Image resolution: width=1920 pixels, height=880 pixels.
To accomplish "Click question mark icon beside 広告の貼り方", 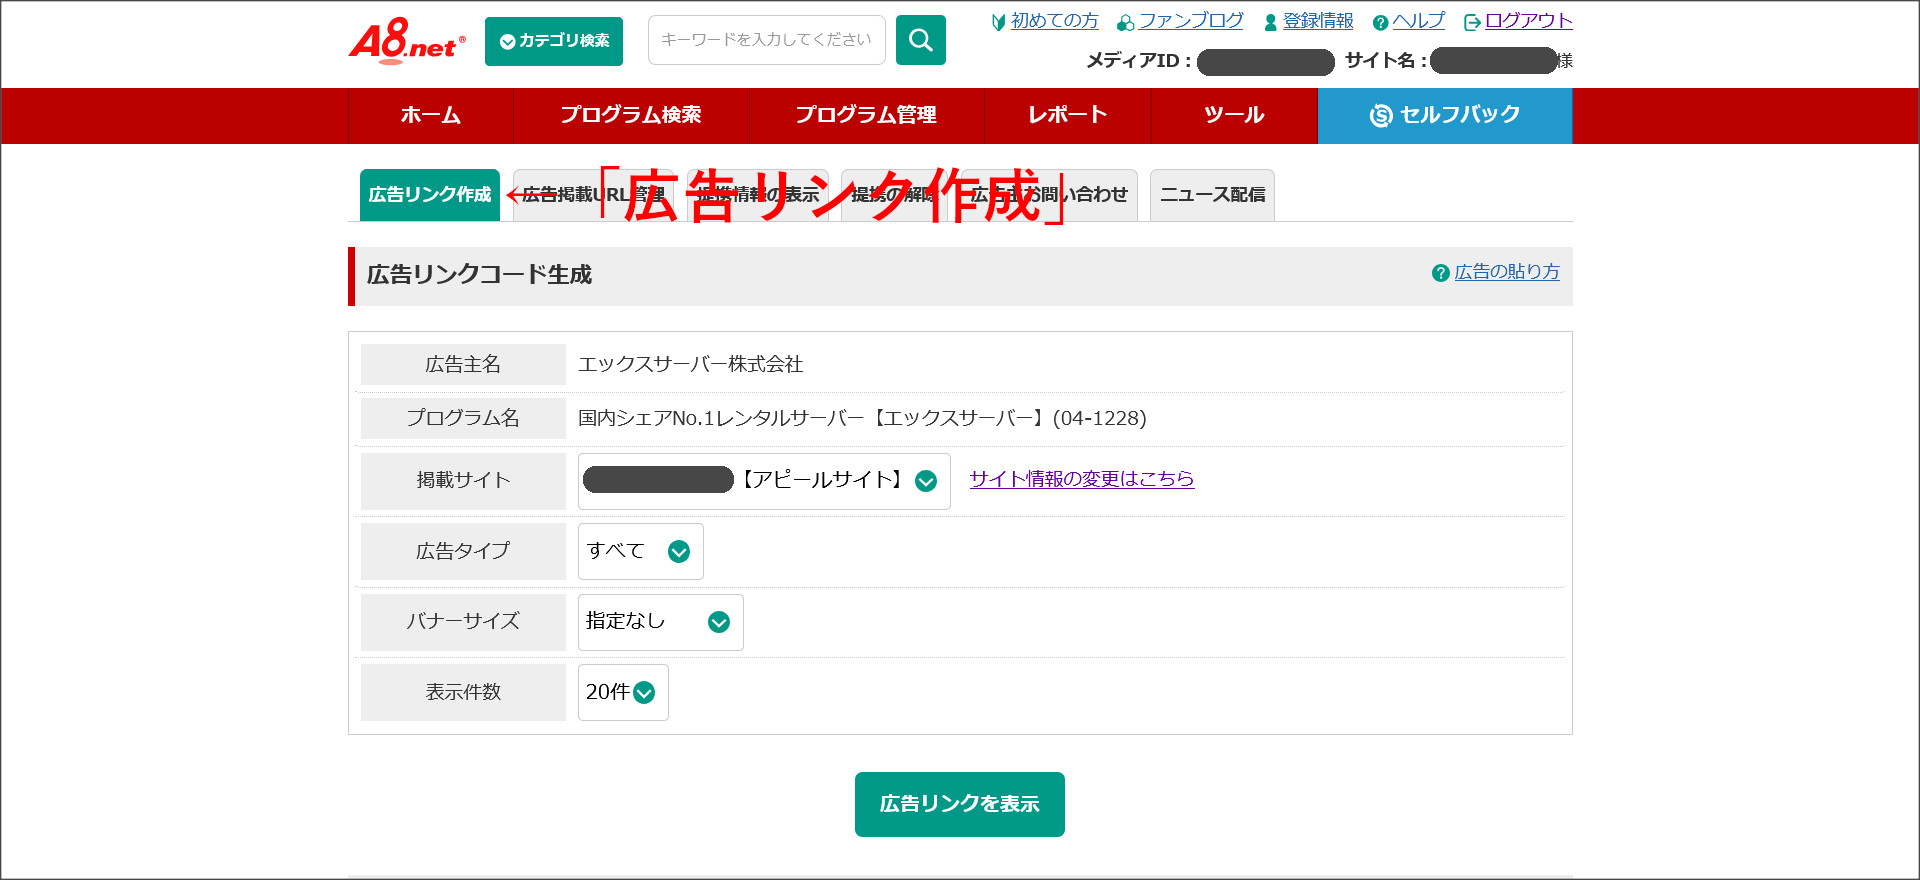I will tap(1440, 273).
